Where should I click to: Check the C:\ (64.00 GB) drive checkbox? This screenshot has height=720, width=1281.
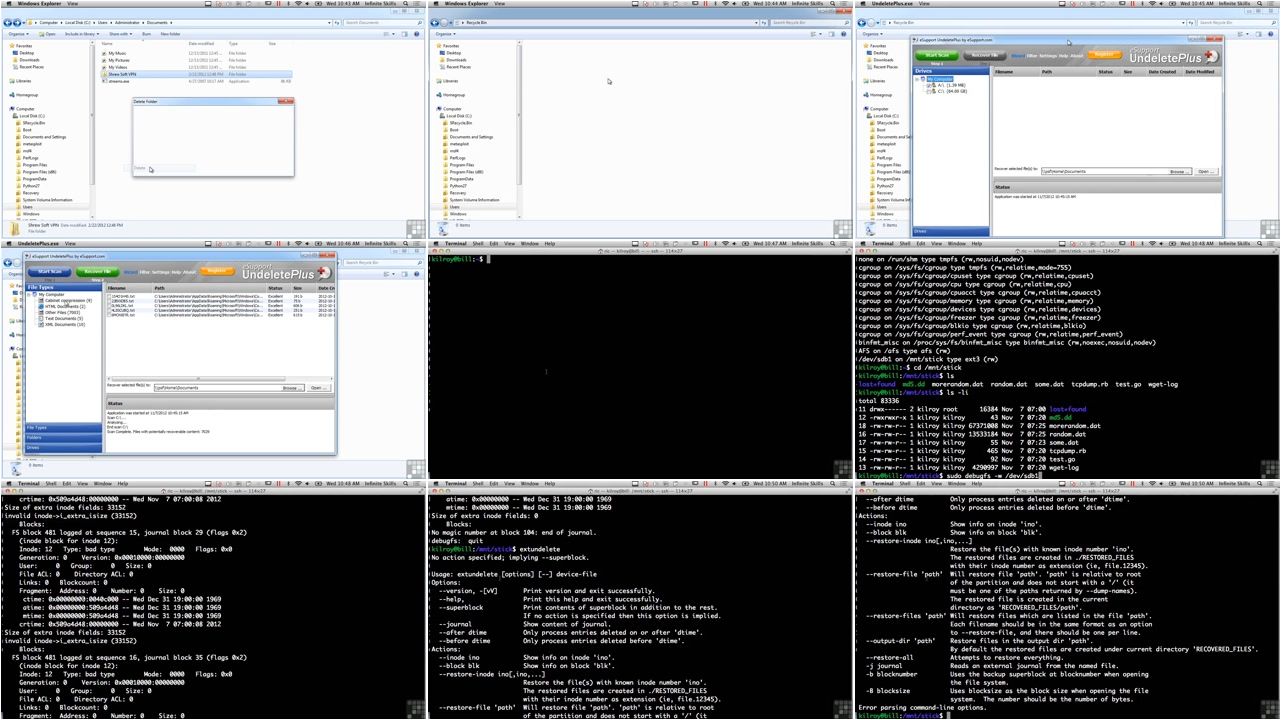coord(929,91)
